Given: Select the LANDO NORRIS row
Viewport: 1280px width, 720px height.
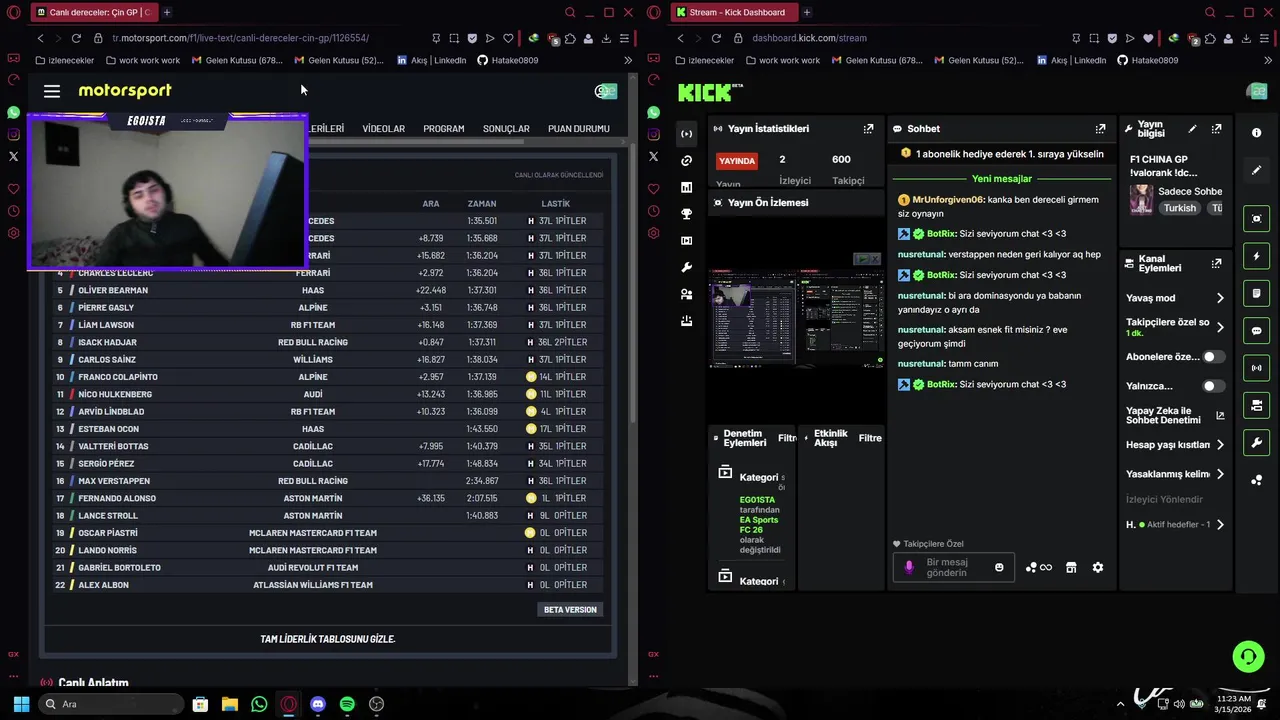Looking at the screenshot, I should [328, 550].
